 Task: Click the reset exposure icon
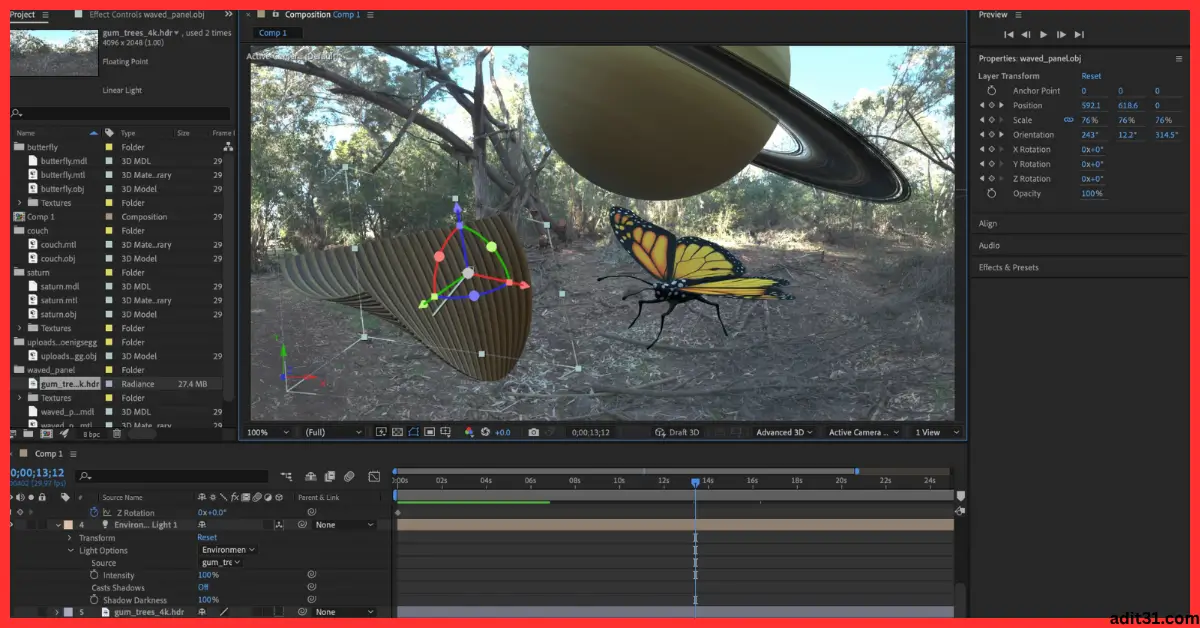[486, 432]
